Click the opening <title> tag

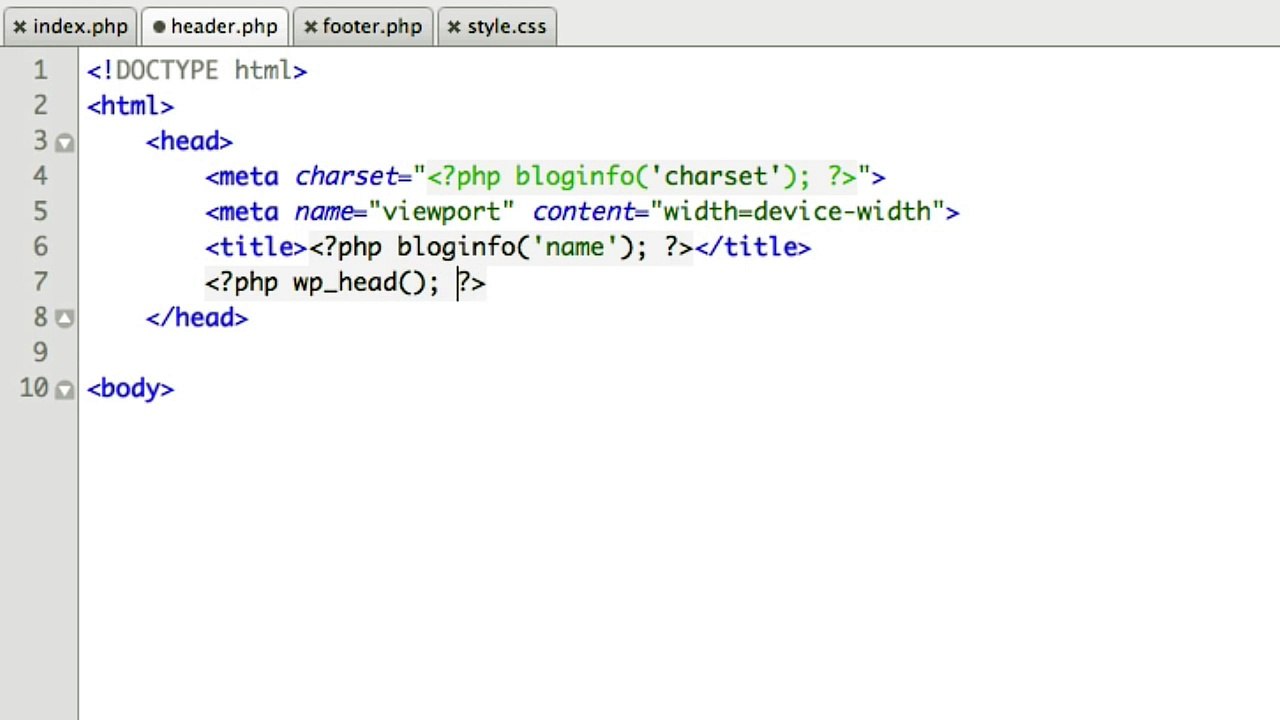[x=256, y=247]
